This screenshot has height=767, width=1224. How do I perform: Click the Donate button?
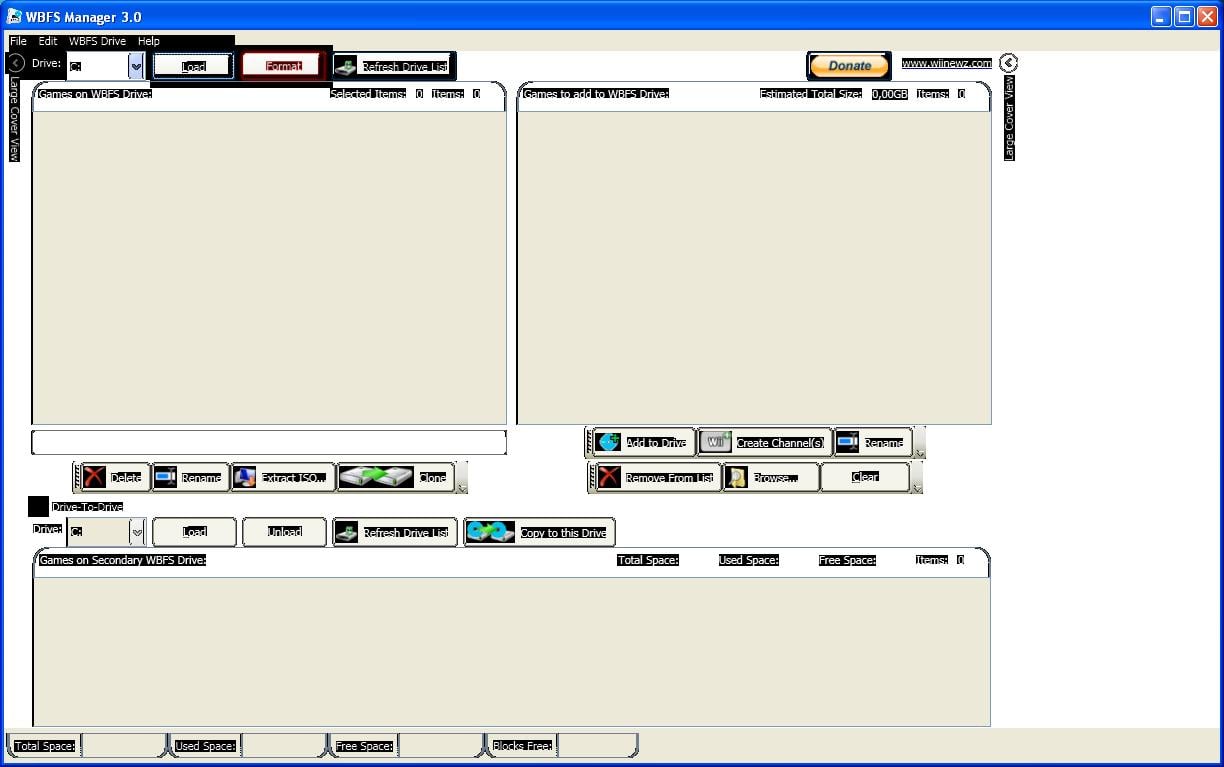(x=849, y=66)
